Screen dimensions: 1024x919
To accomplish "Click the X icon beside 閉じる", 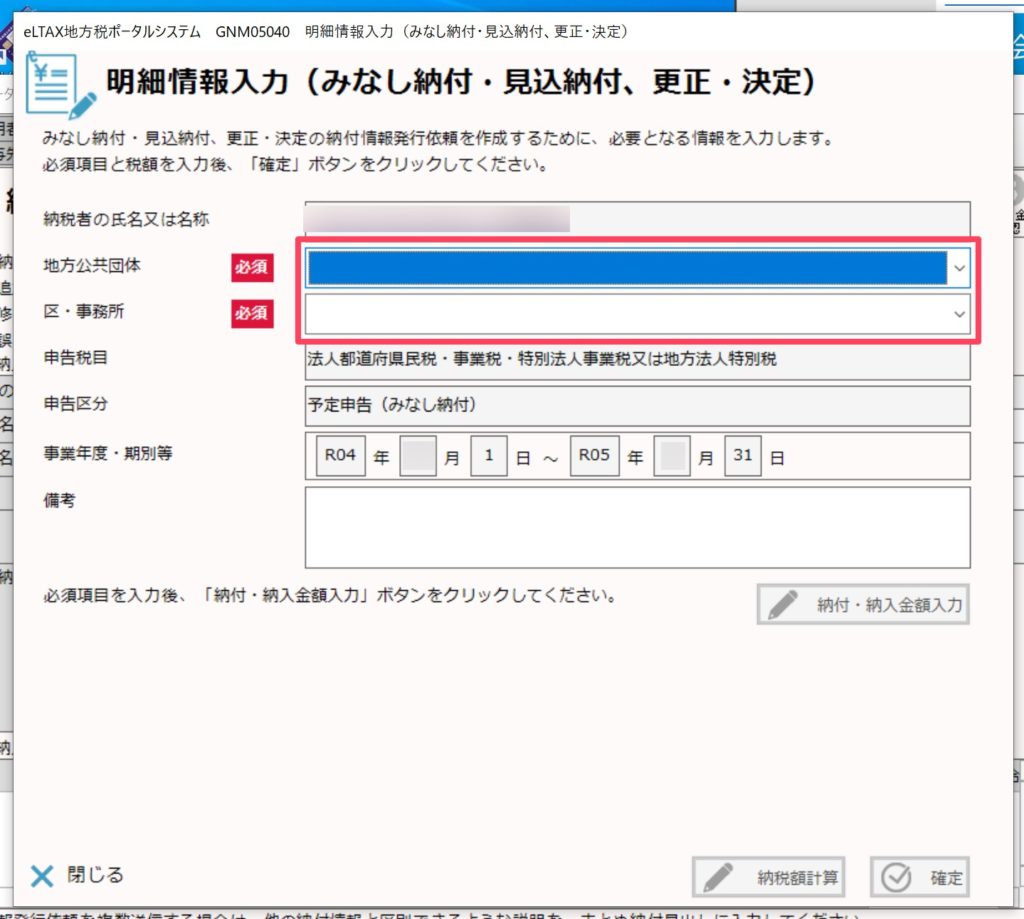I will click(x=42, y=876).
